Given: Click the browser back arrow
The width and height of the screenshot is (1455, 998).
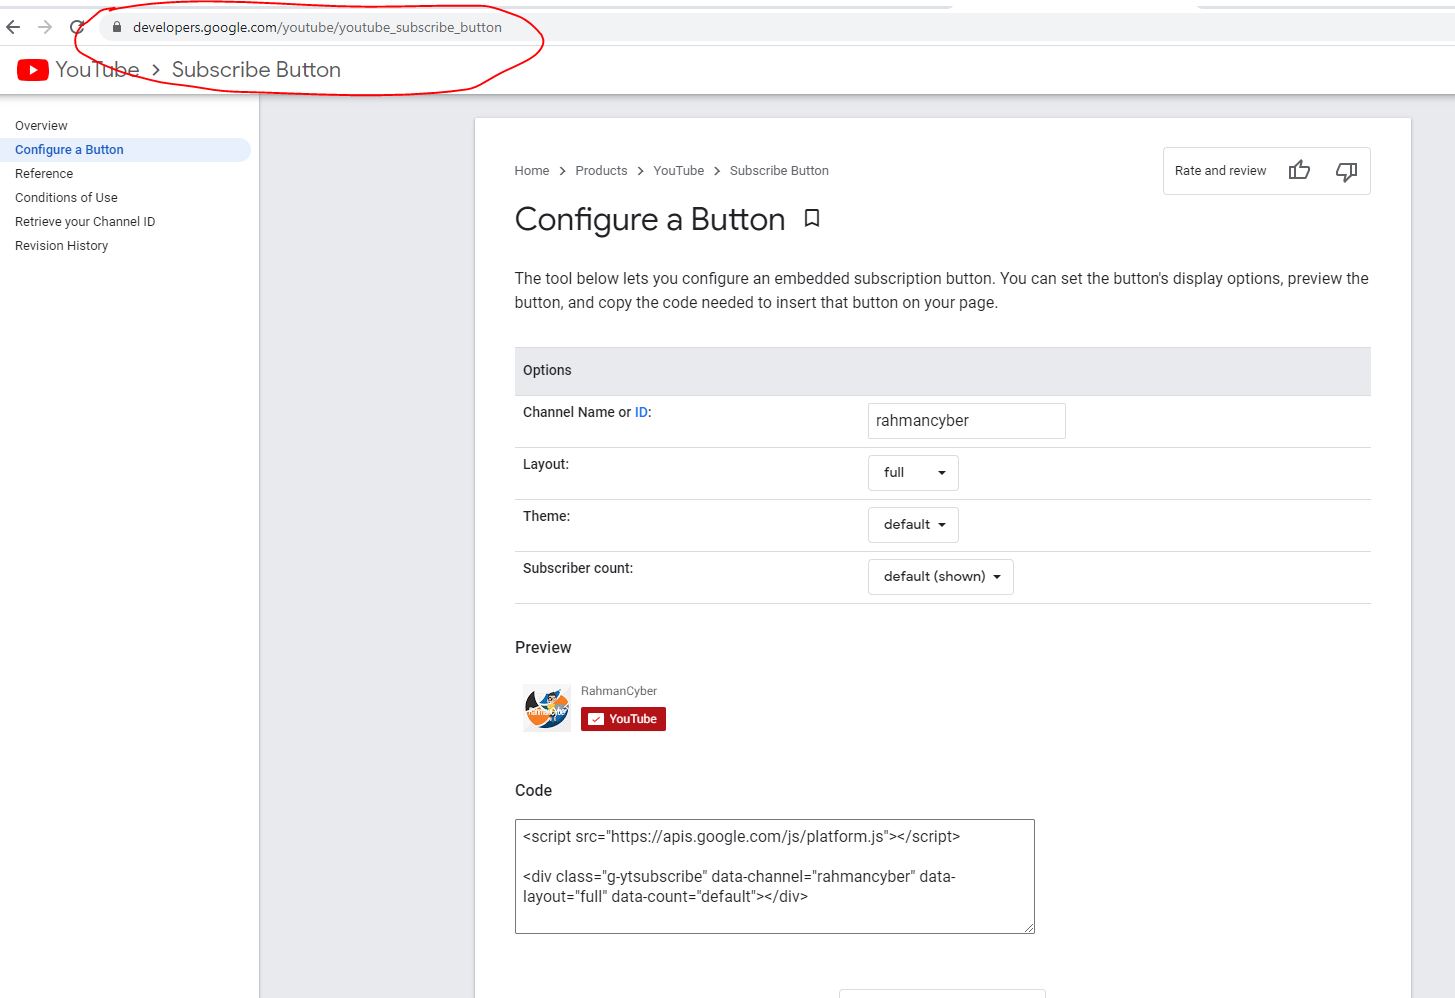Looking at the screenshot, I should coord(13,27).
